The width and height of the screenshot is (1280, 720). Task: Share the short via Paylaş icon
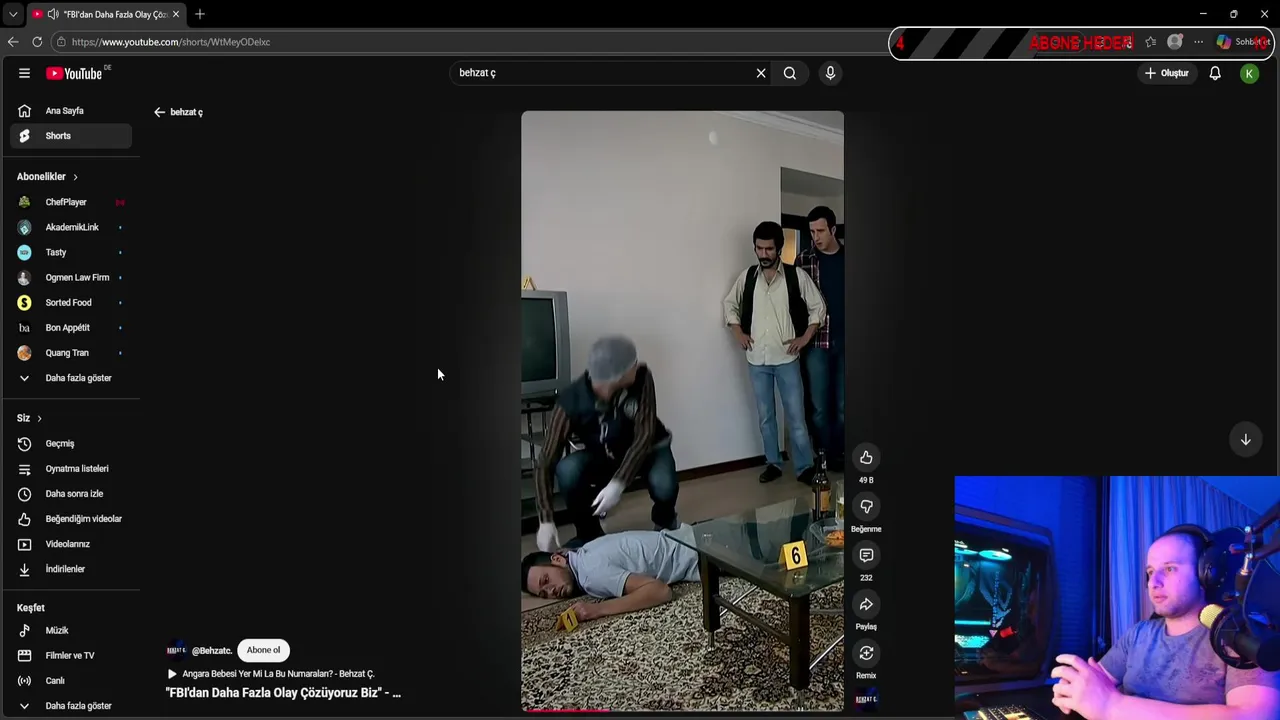click(866, 605)
